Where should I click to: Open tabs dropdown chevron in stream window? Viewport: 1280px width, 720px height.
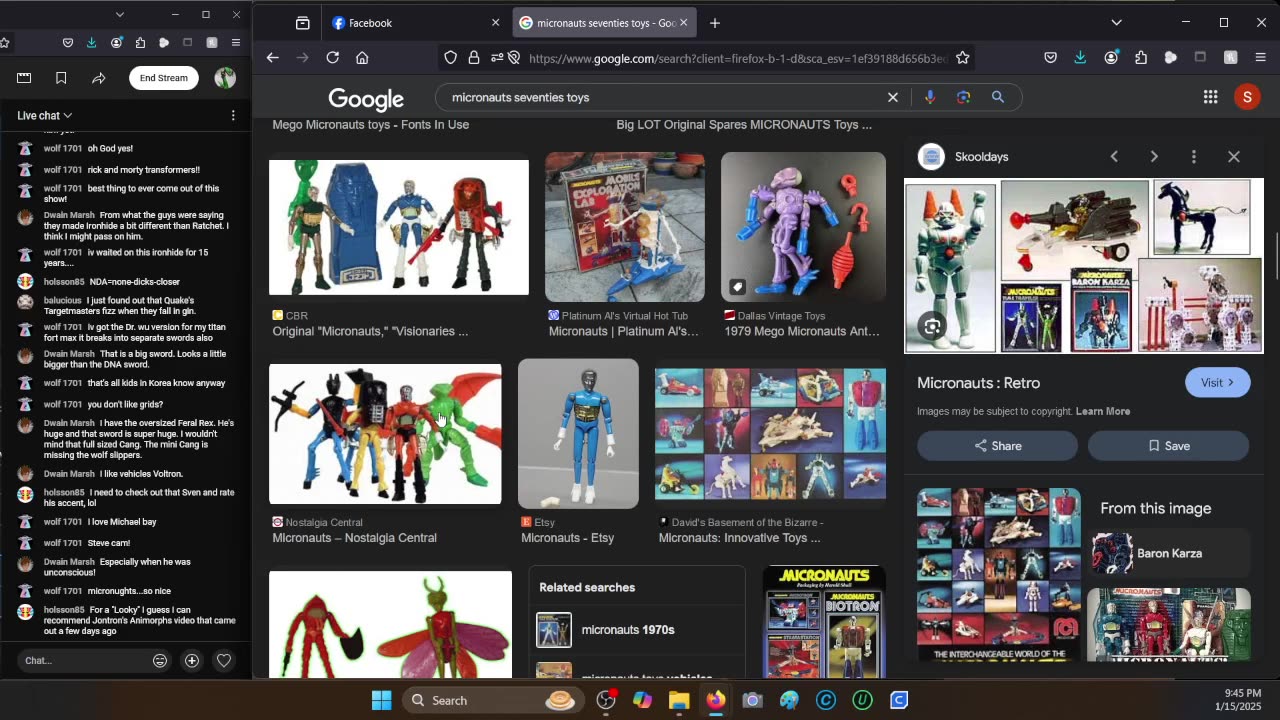point(120,14)
